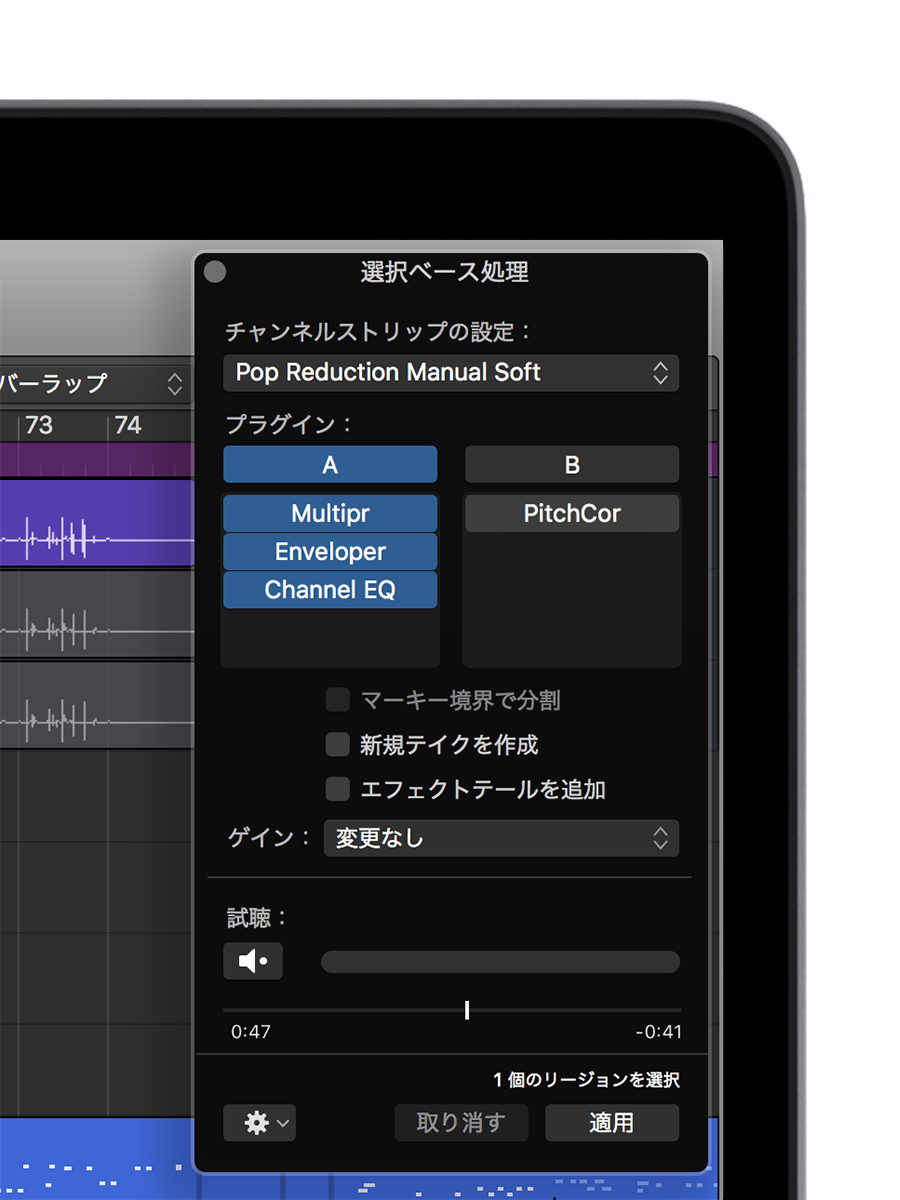Click the 適用 button
The image size is (900, 1200).
coord(611,1123)
